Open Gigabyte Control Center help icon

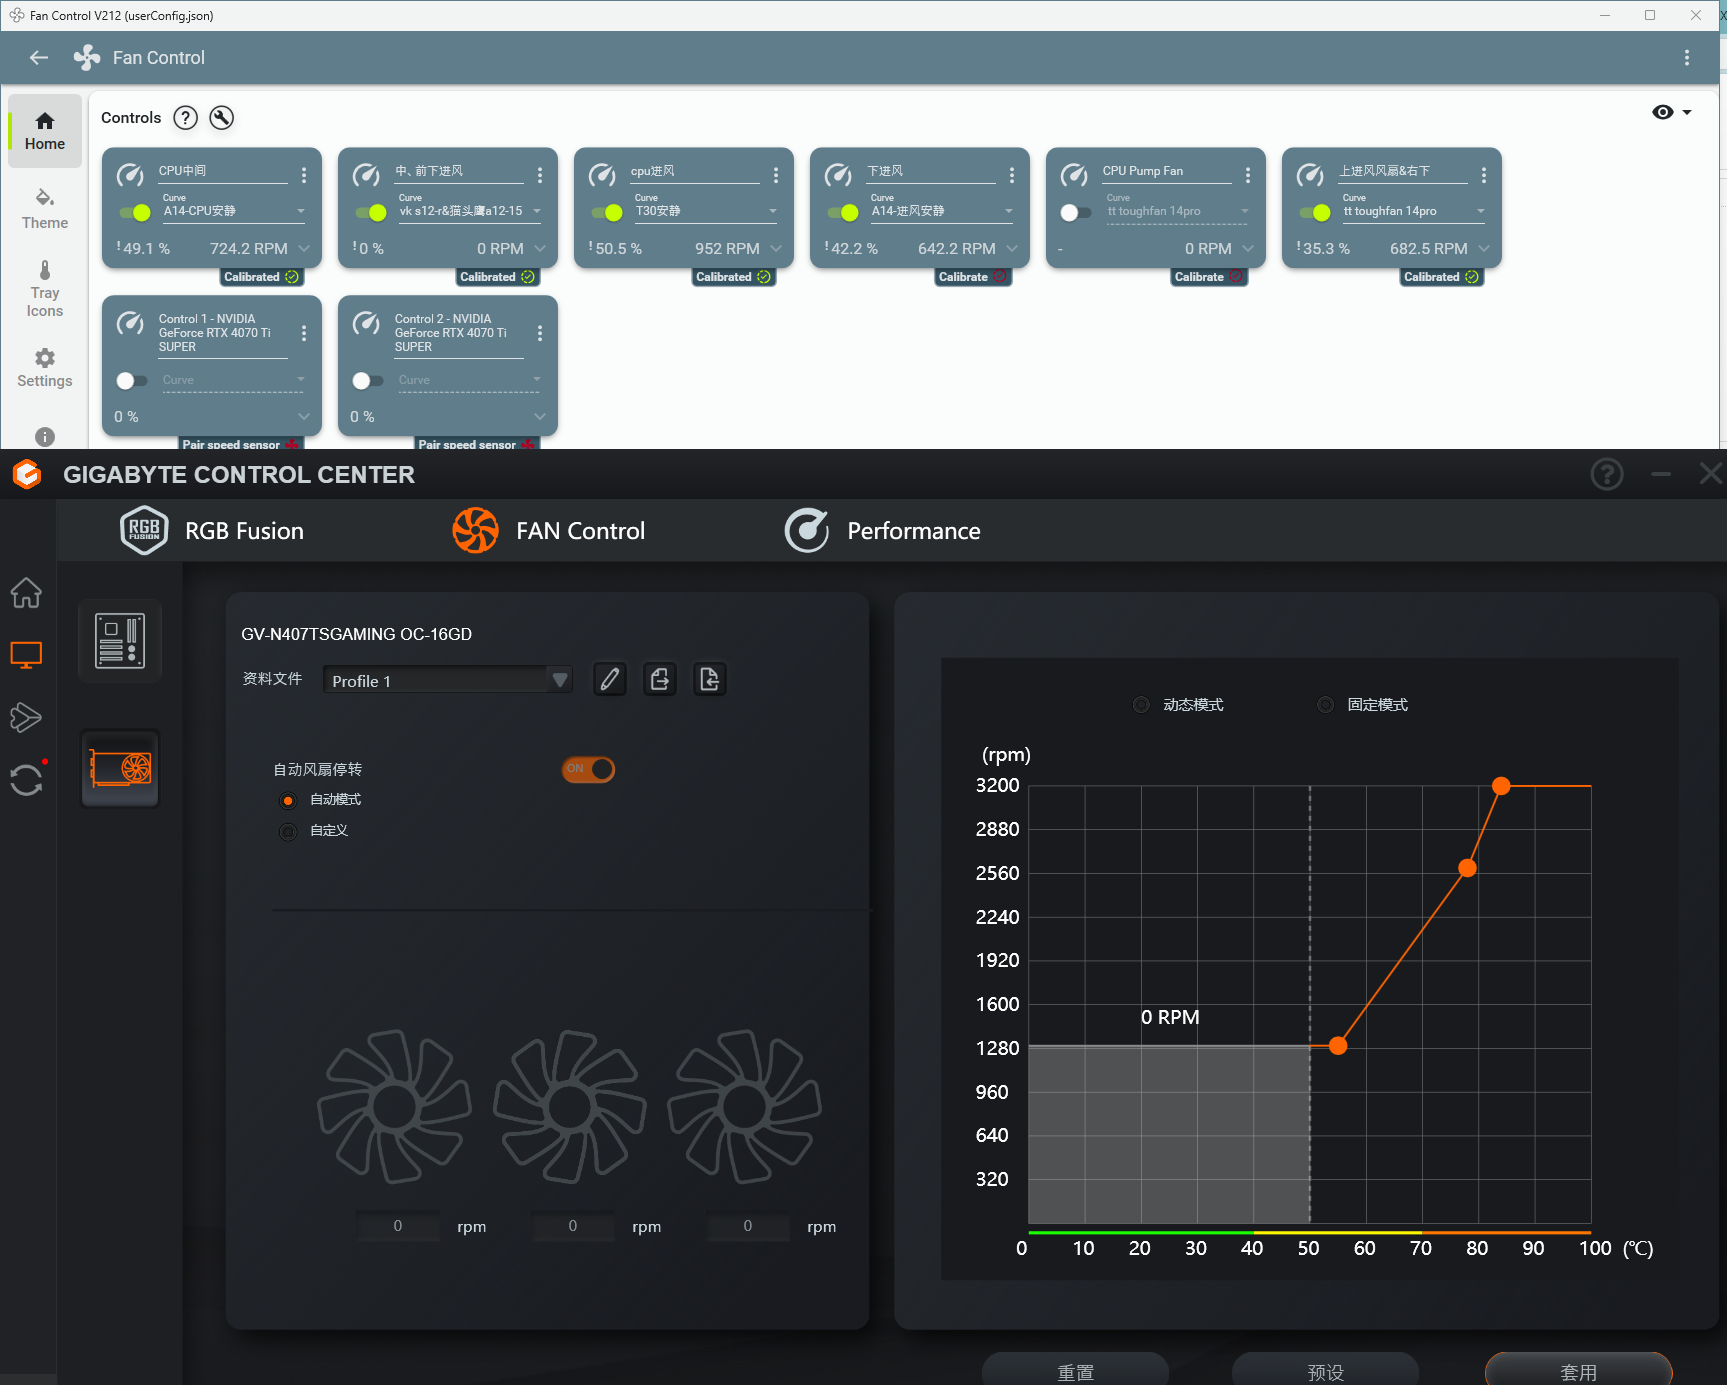click(x=1607, y=474)
